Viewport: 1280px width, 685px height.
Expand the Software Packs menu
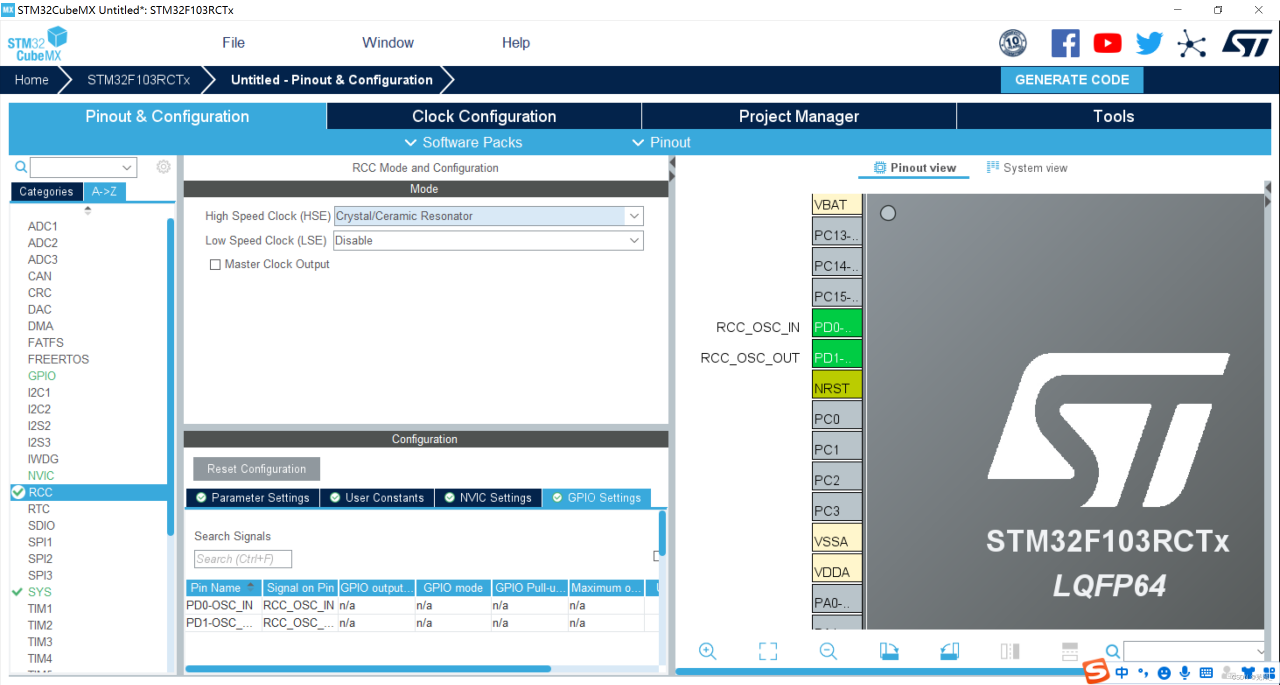click(463, 142)
